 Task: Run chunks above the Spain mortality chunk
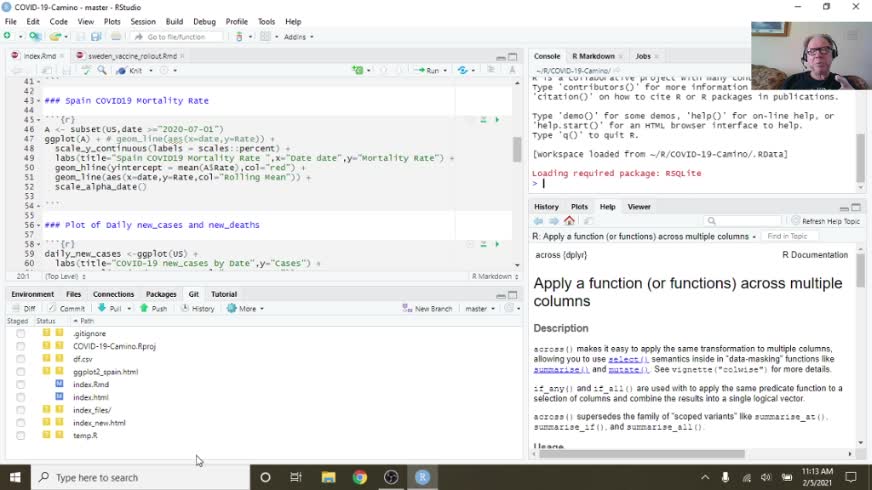(x=483, y=120)
